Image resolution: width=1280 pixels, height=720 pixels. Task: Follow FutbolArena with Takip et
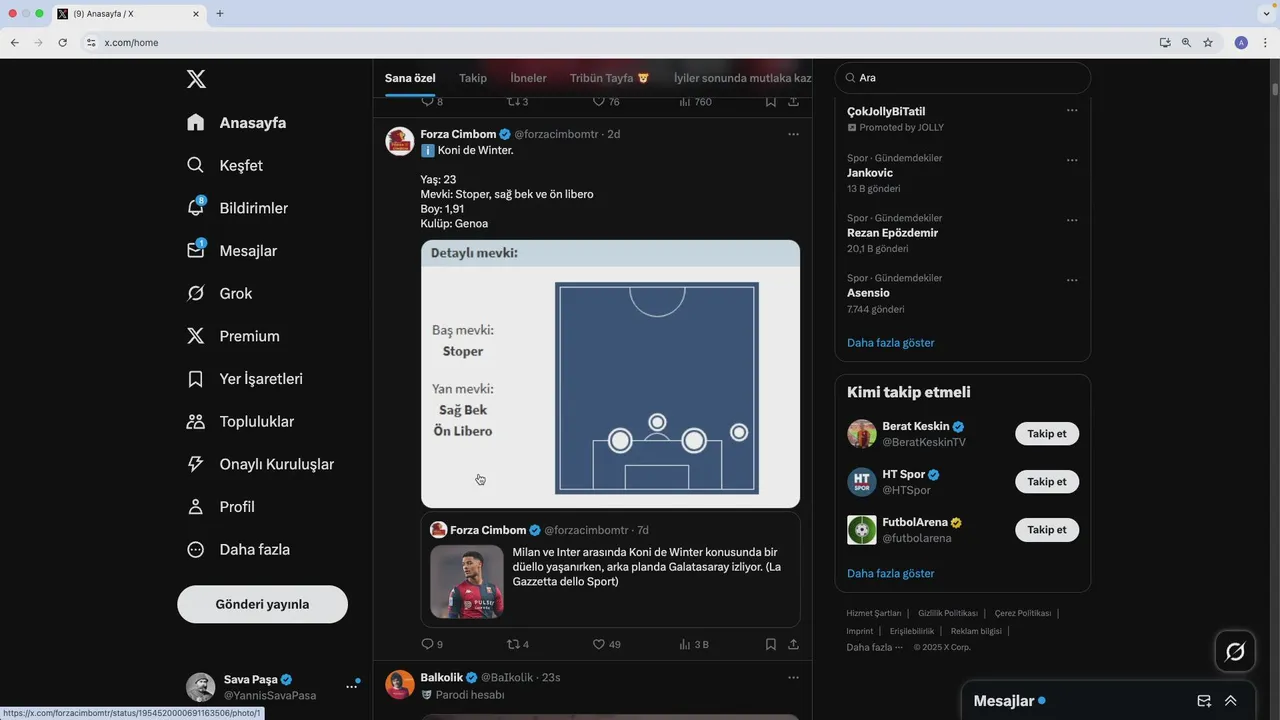1047,530
